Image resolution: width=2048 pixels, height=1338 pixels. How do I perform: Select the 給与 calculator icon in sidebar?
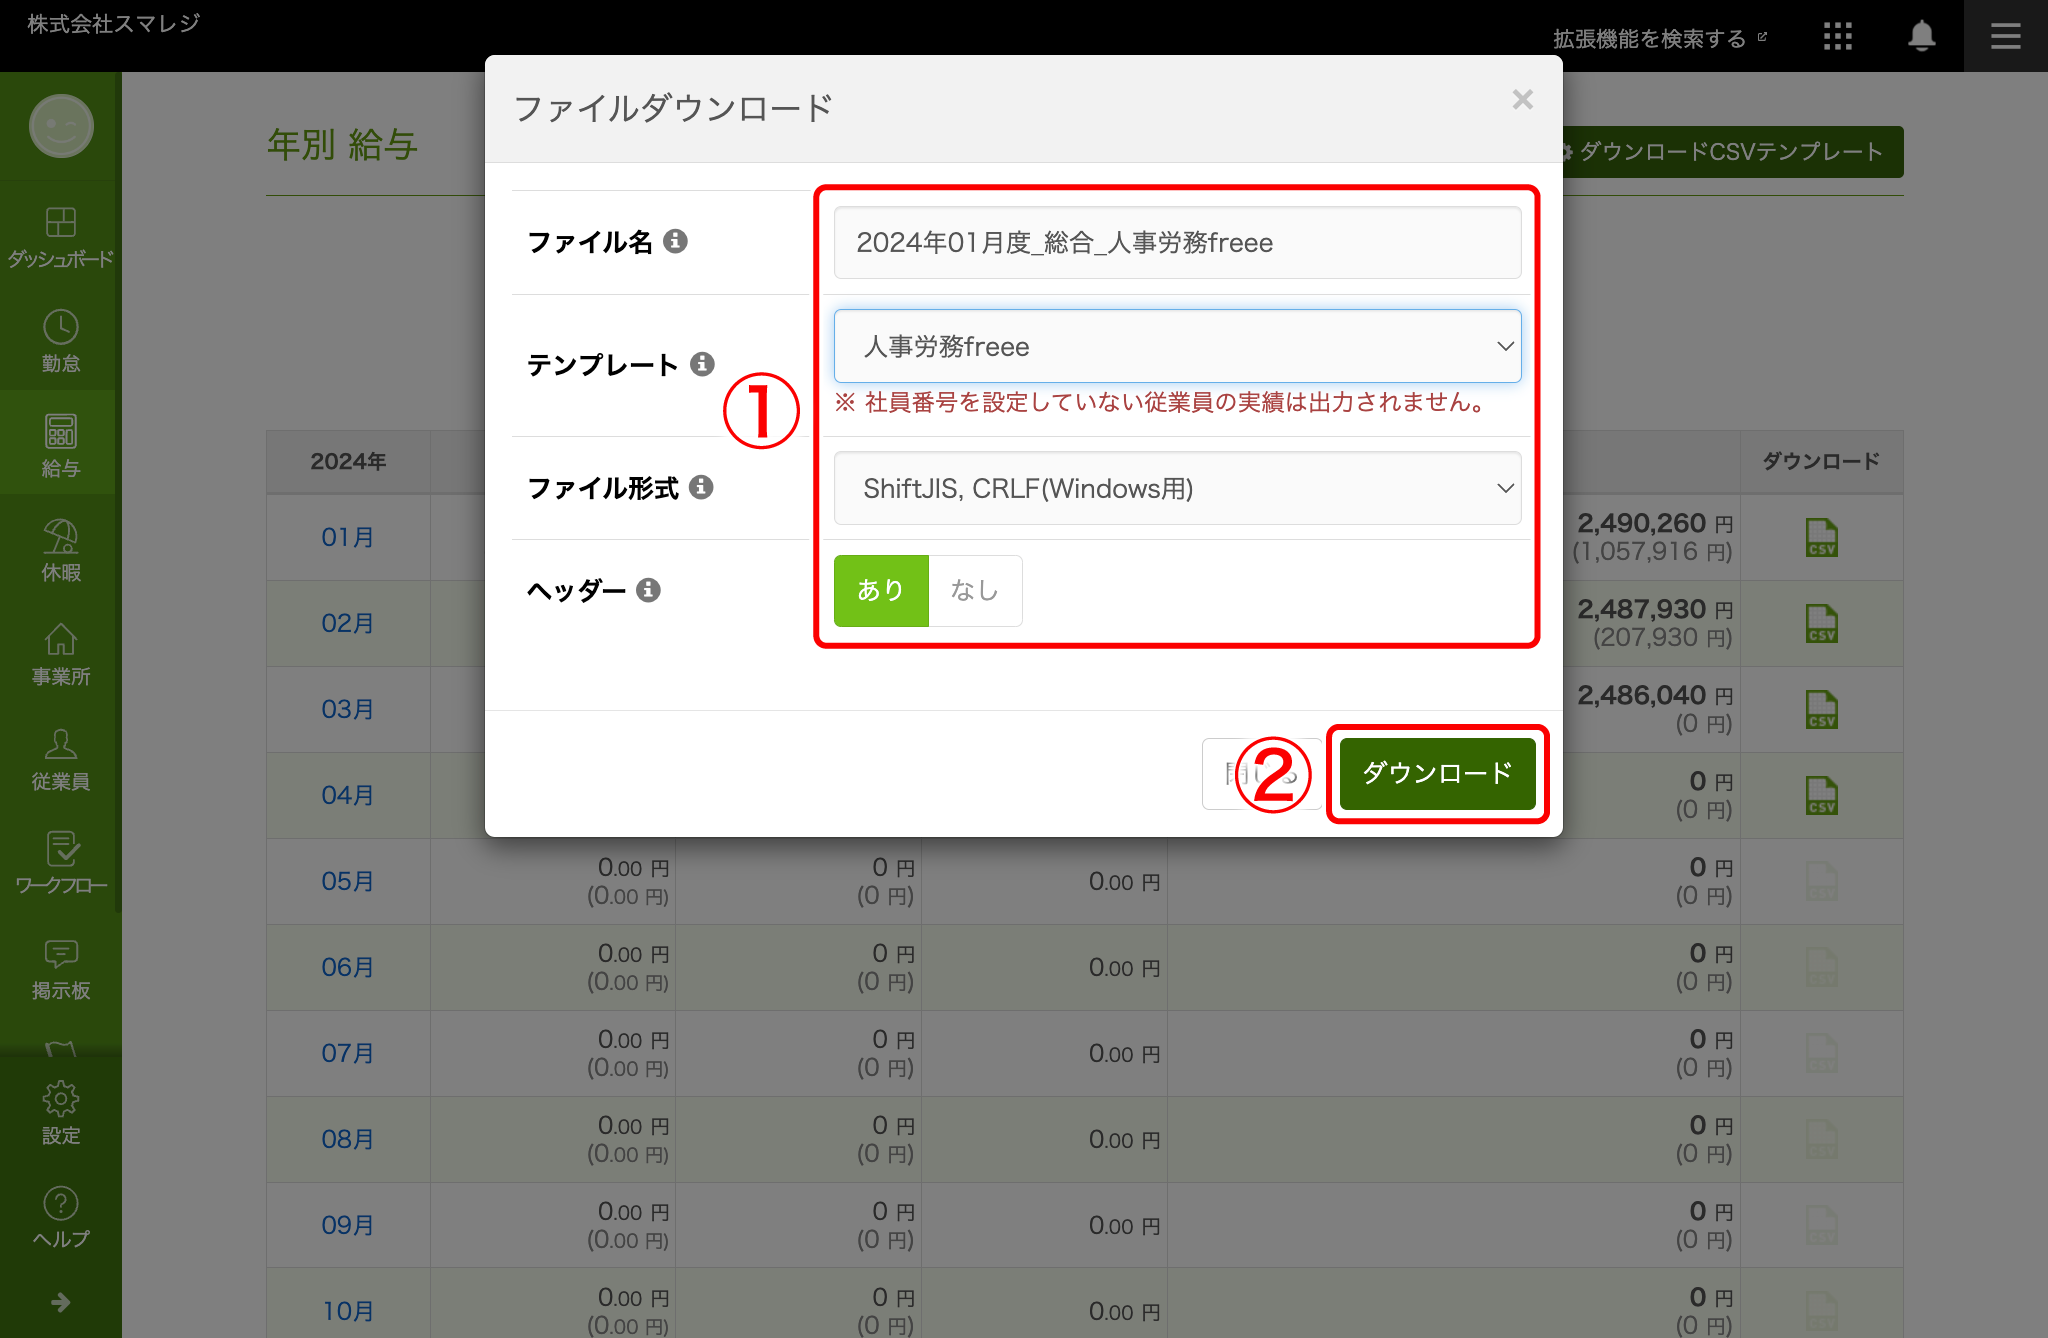[x=60, y=432]
